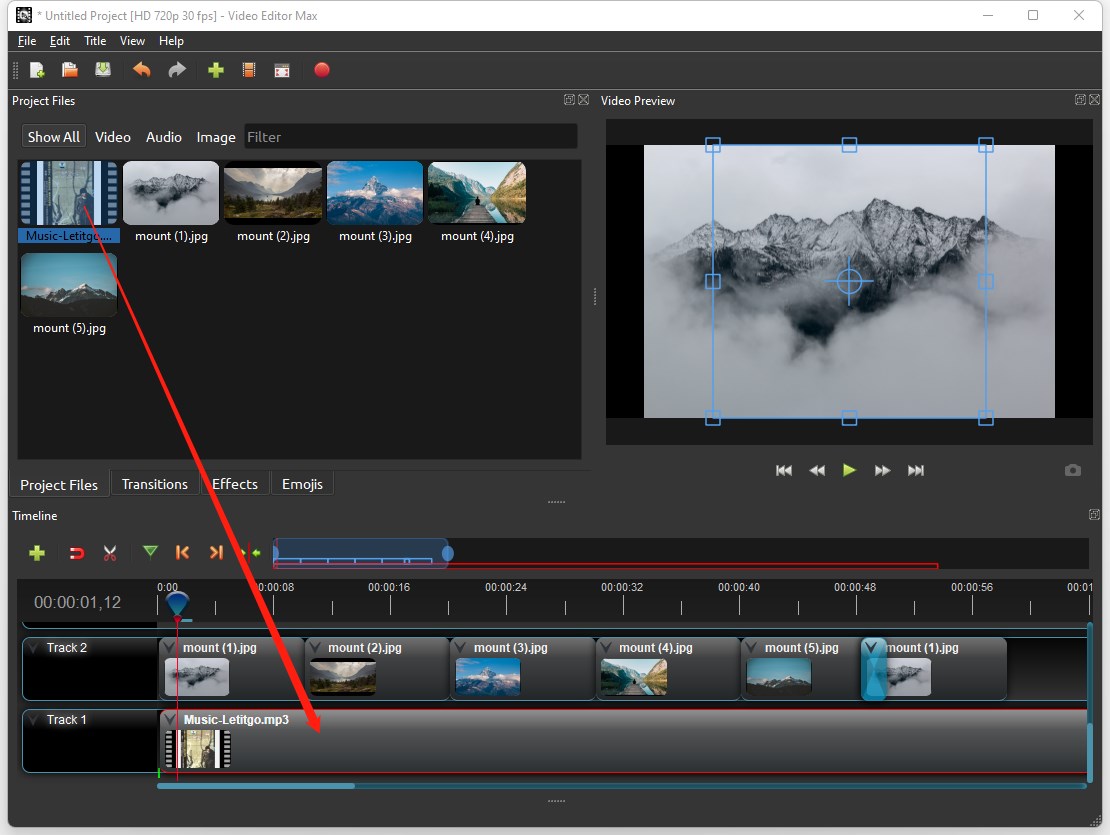Select the mount (3).jpg thumbnail
Viewport: 1110px width, 835px height.
click(375, 192)
